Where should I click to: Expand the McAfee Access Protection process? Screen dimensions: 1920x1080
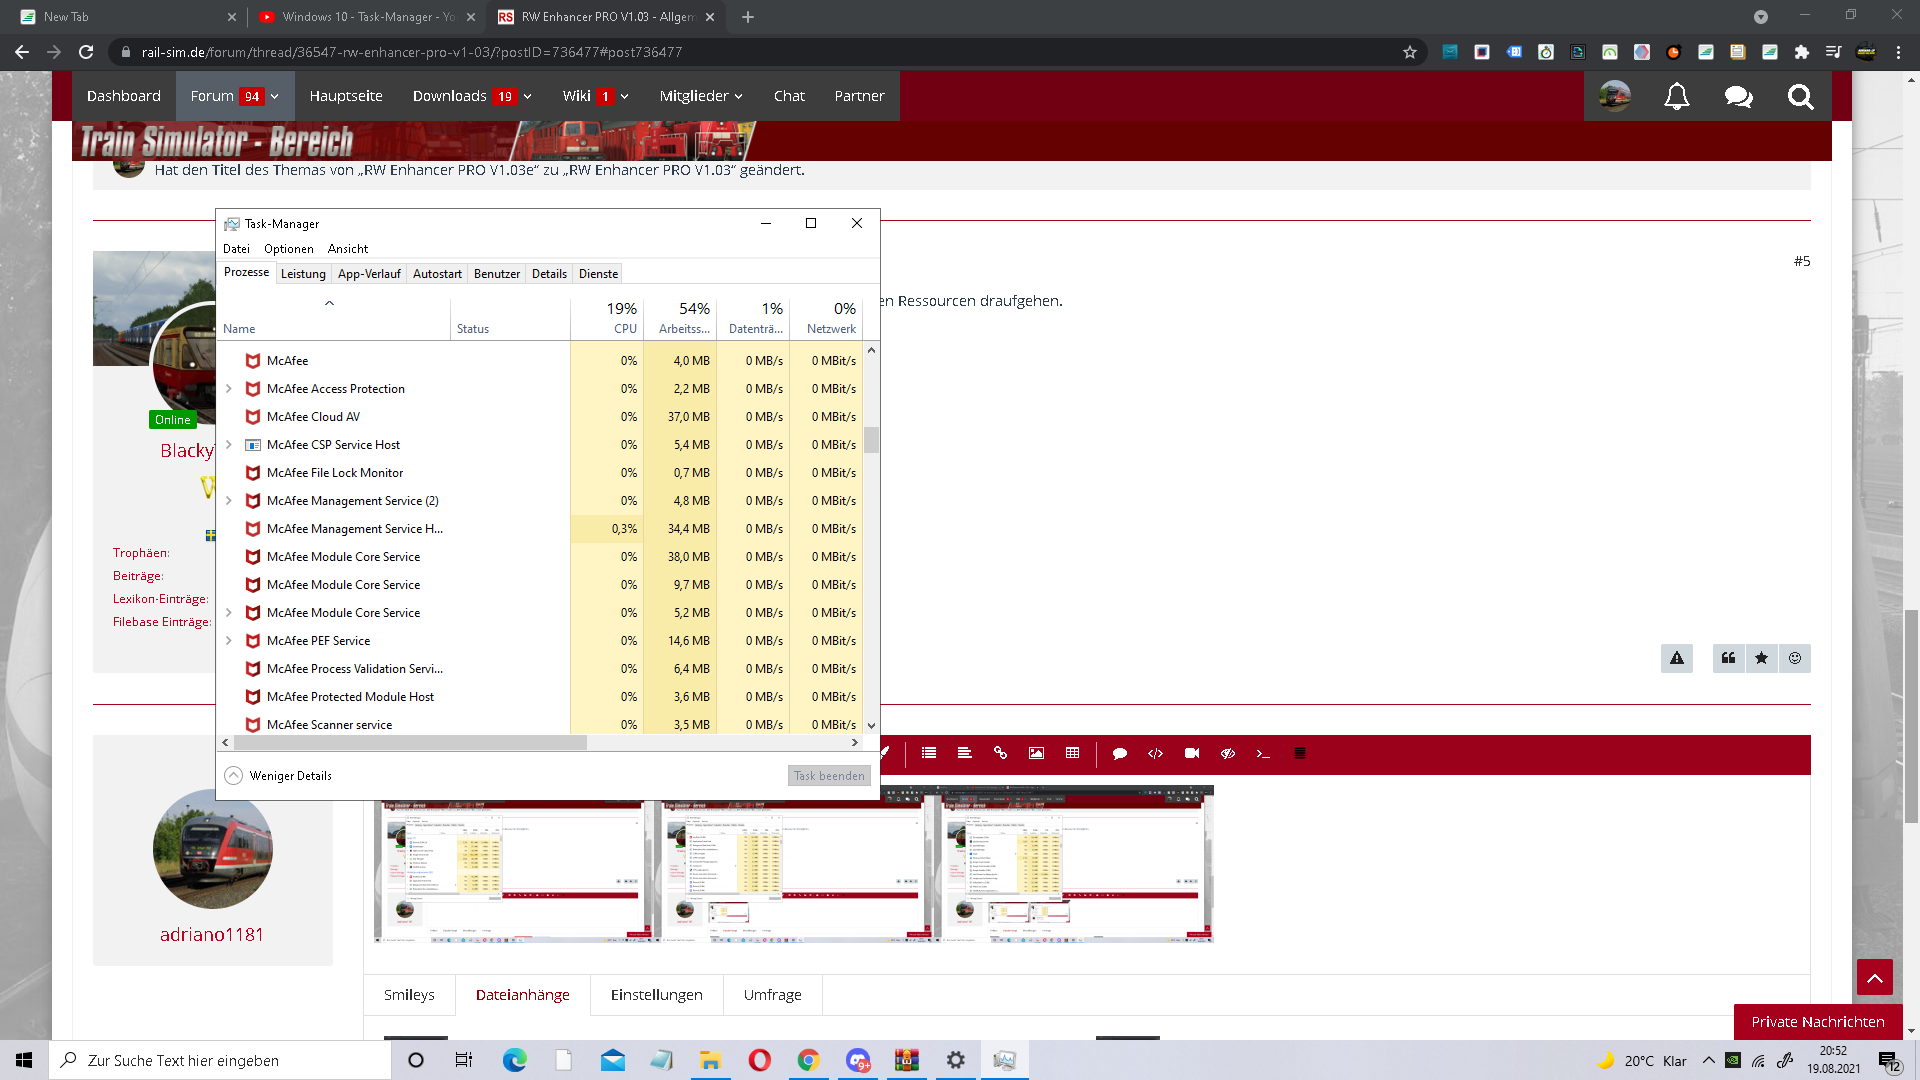pos(229,389)
